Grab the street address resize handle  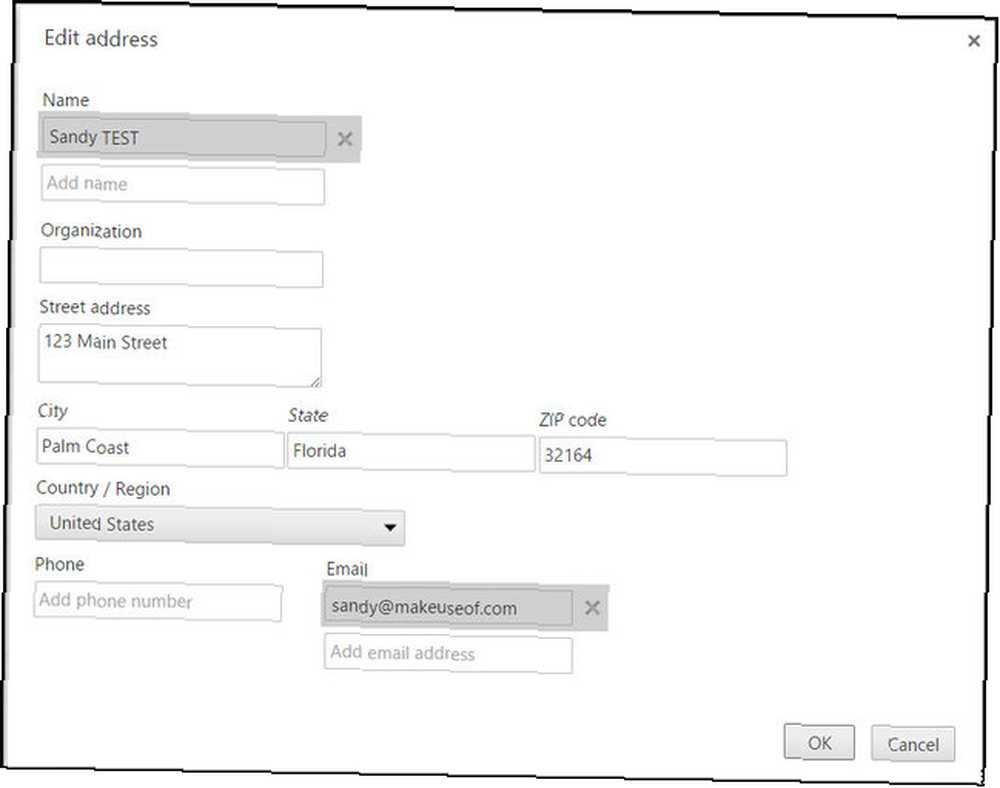[x=316, y=381]
